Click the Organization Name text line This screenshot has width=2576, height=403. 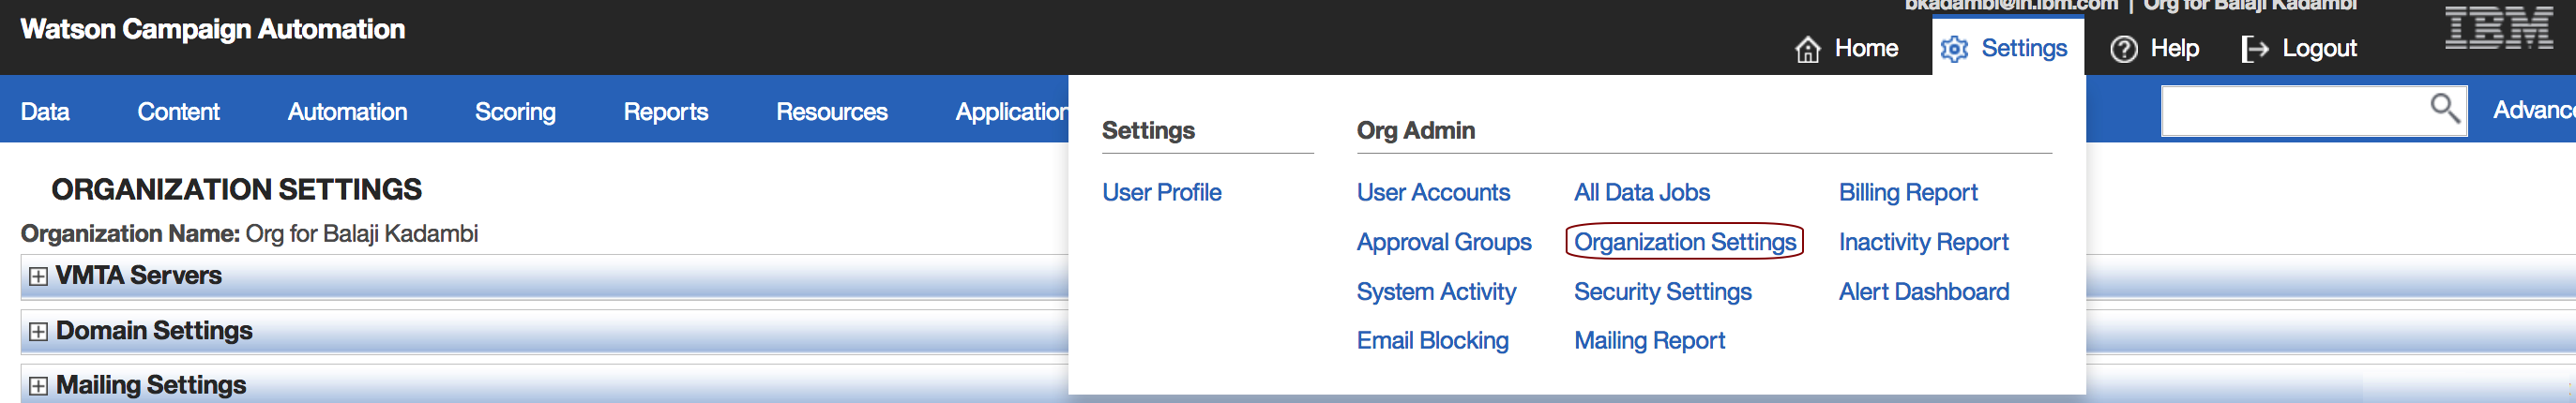click(x=250, y=234)
